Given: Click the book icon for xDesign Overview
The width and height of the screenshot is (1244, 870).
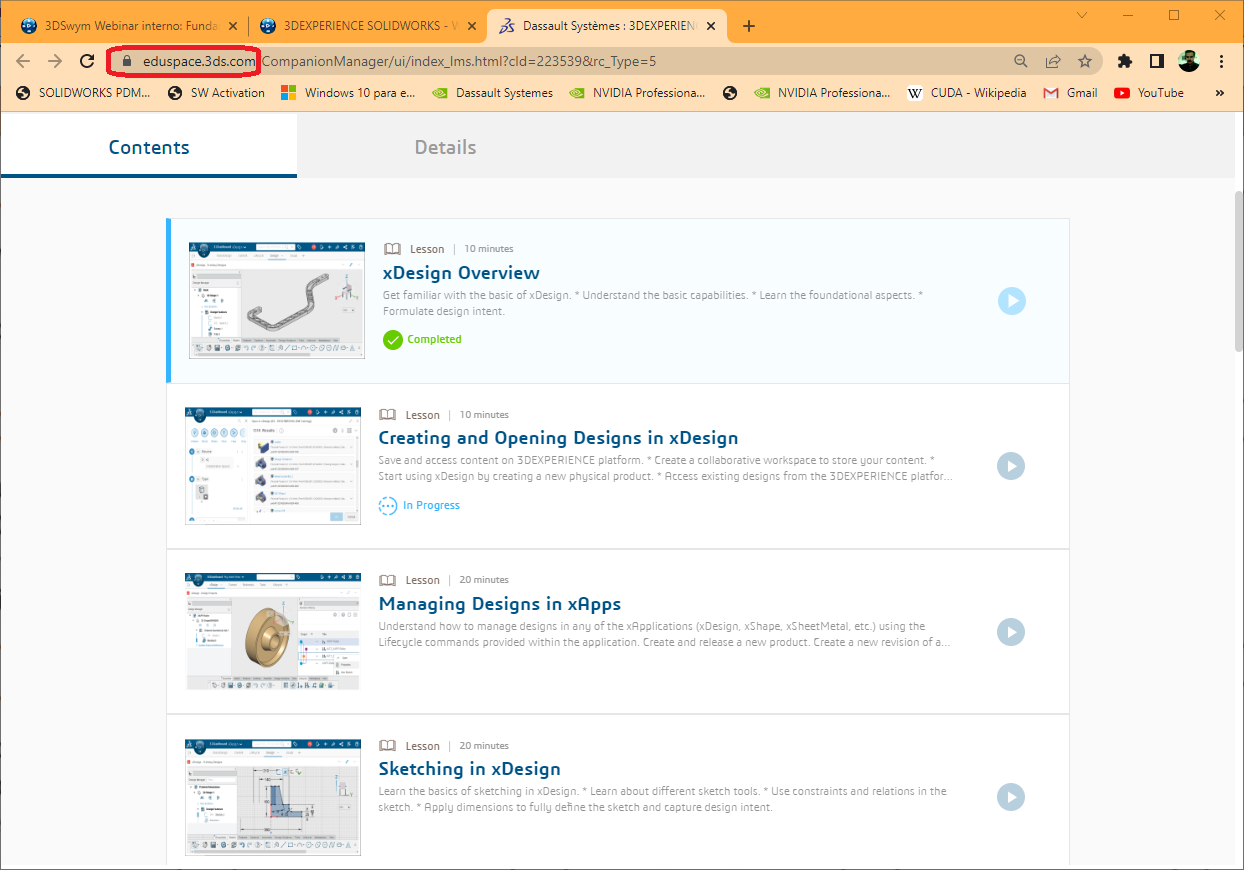Looking at the screenshot, I should (x=393, y=249).
